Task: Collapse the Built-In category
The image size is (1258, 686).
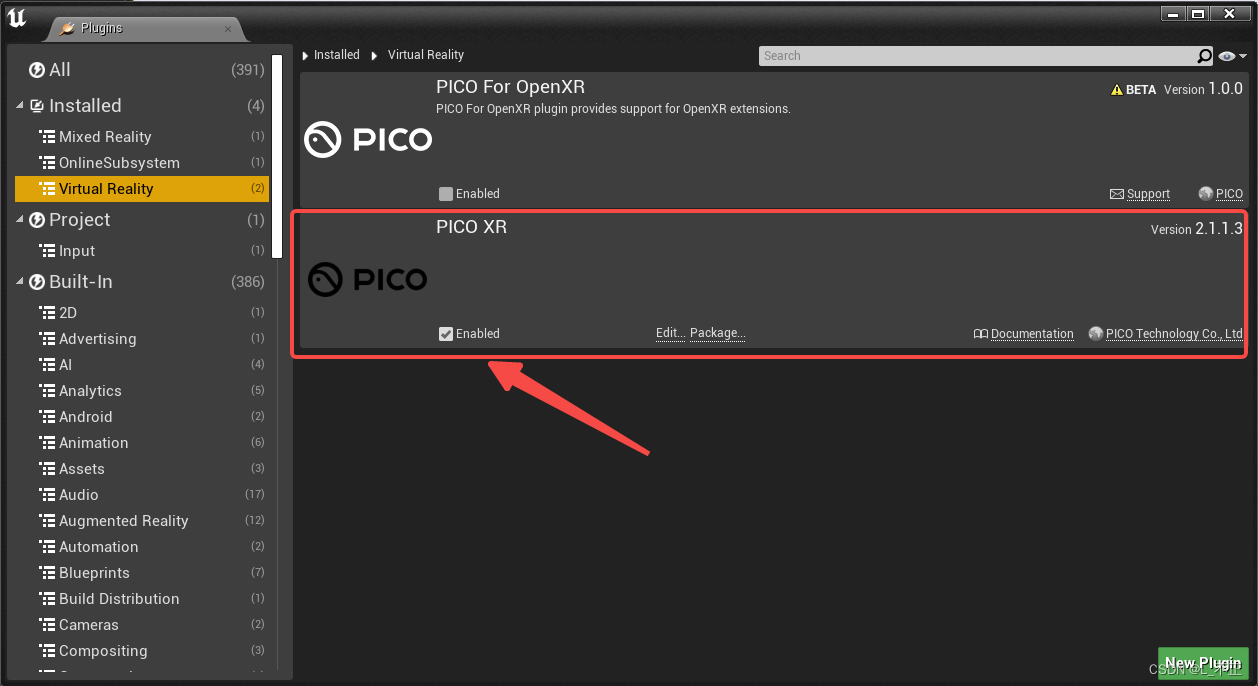Action: click(17, 281)
